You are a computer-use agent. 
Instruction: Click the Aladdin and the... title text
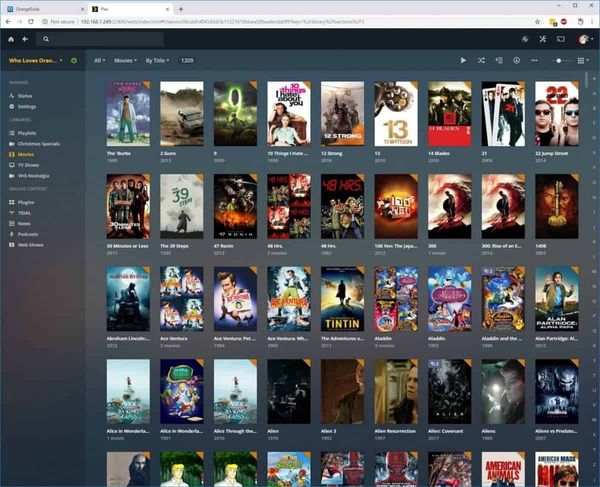(x=501, y=339)
